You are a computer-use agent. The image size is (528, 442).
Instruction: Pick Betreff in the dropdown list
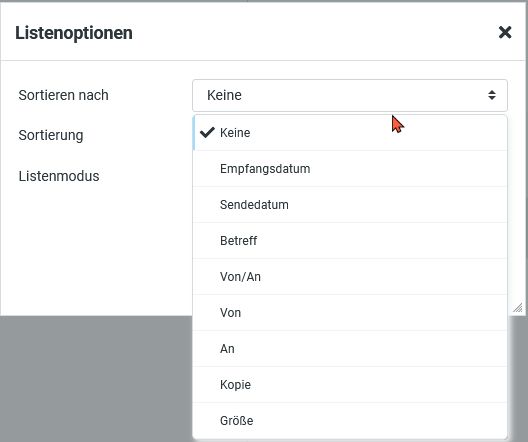coord(350,241)
